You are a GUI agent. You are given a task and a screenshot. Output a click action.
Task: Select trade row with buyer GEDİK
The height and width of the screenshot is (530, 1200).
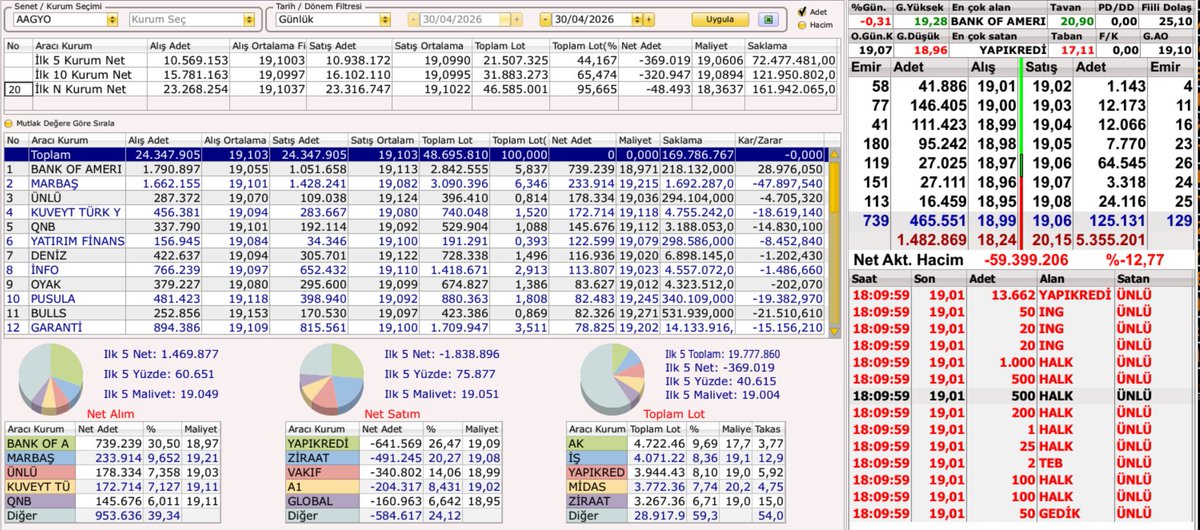(1021, 513)
